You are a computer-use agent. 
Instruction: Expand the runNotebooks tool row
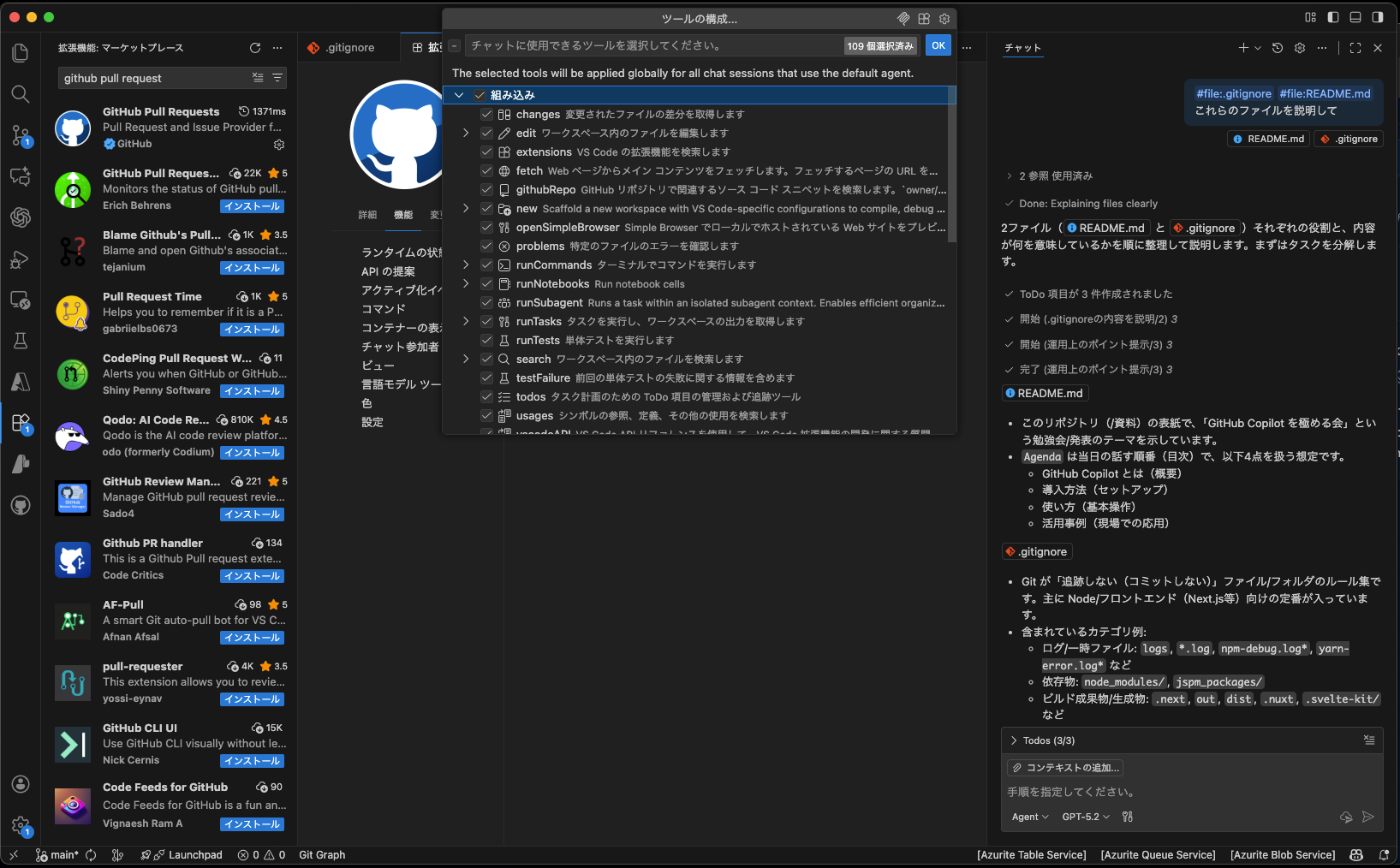click(466, 284)
